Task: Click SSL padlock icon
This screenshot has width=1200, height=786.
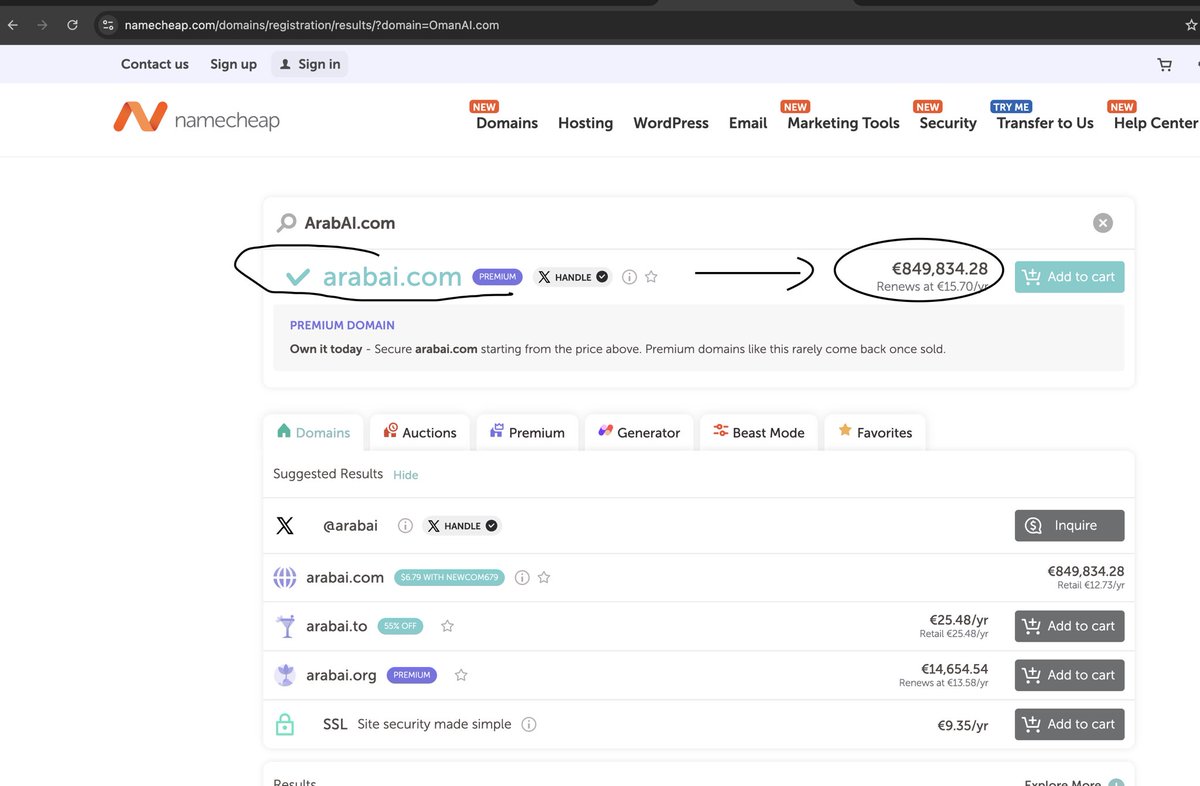Action: pos(285,724)
